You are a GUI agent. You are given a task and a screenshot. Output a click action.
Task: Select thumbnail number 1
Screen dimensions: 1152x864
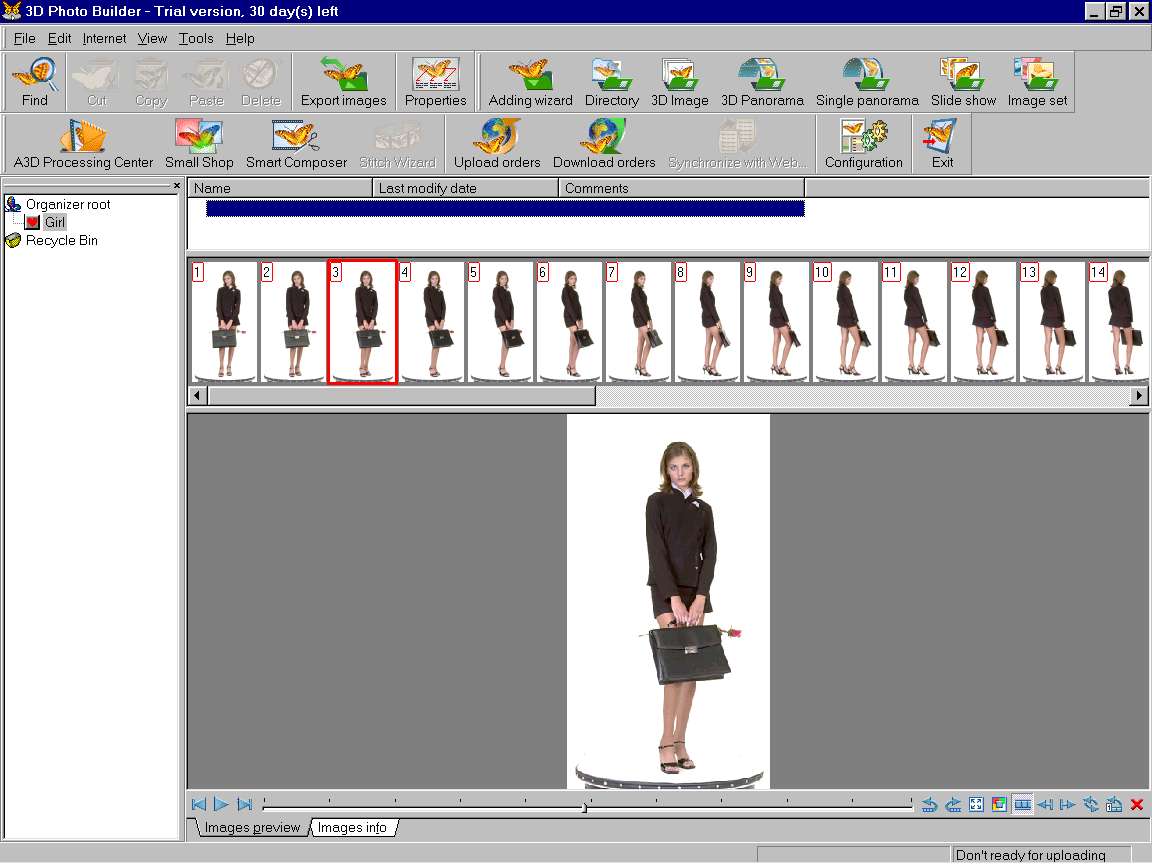coord(225,322)
